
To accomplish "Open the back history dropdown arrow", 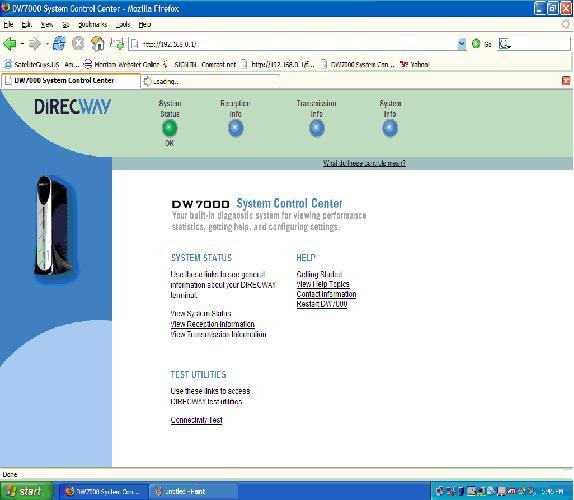I will tap(22, 44).
